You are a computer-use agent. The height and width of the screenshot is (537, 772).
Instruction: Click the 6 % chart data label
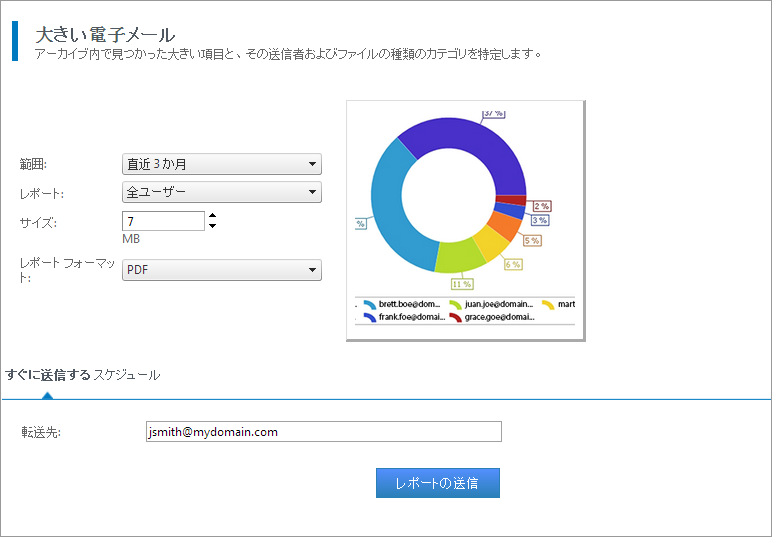coord(513,264)
